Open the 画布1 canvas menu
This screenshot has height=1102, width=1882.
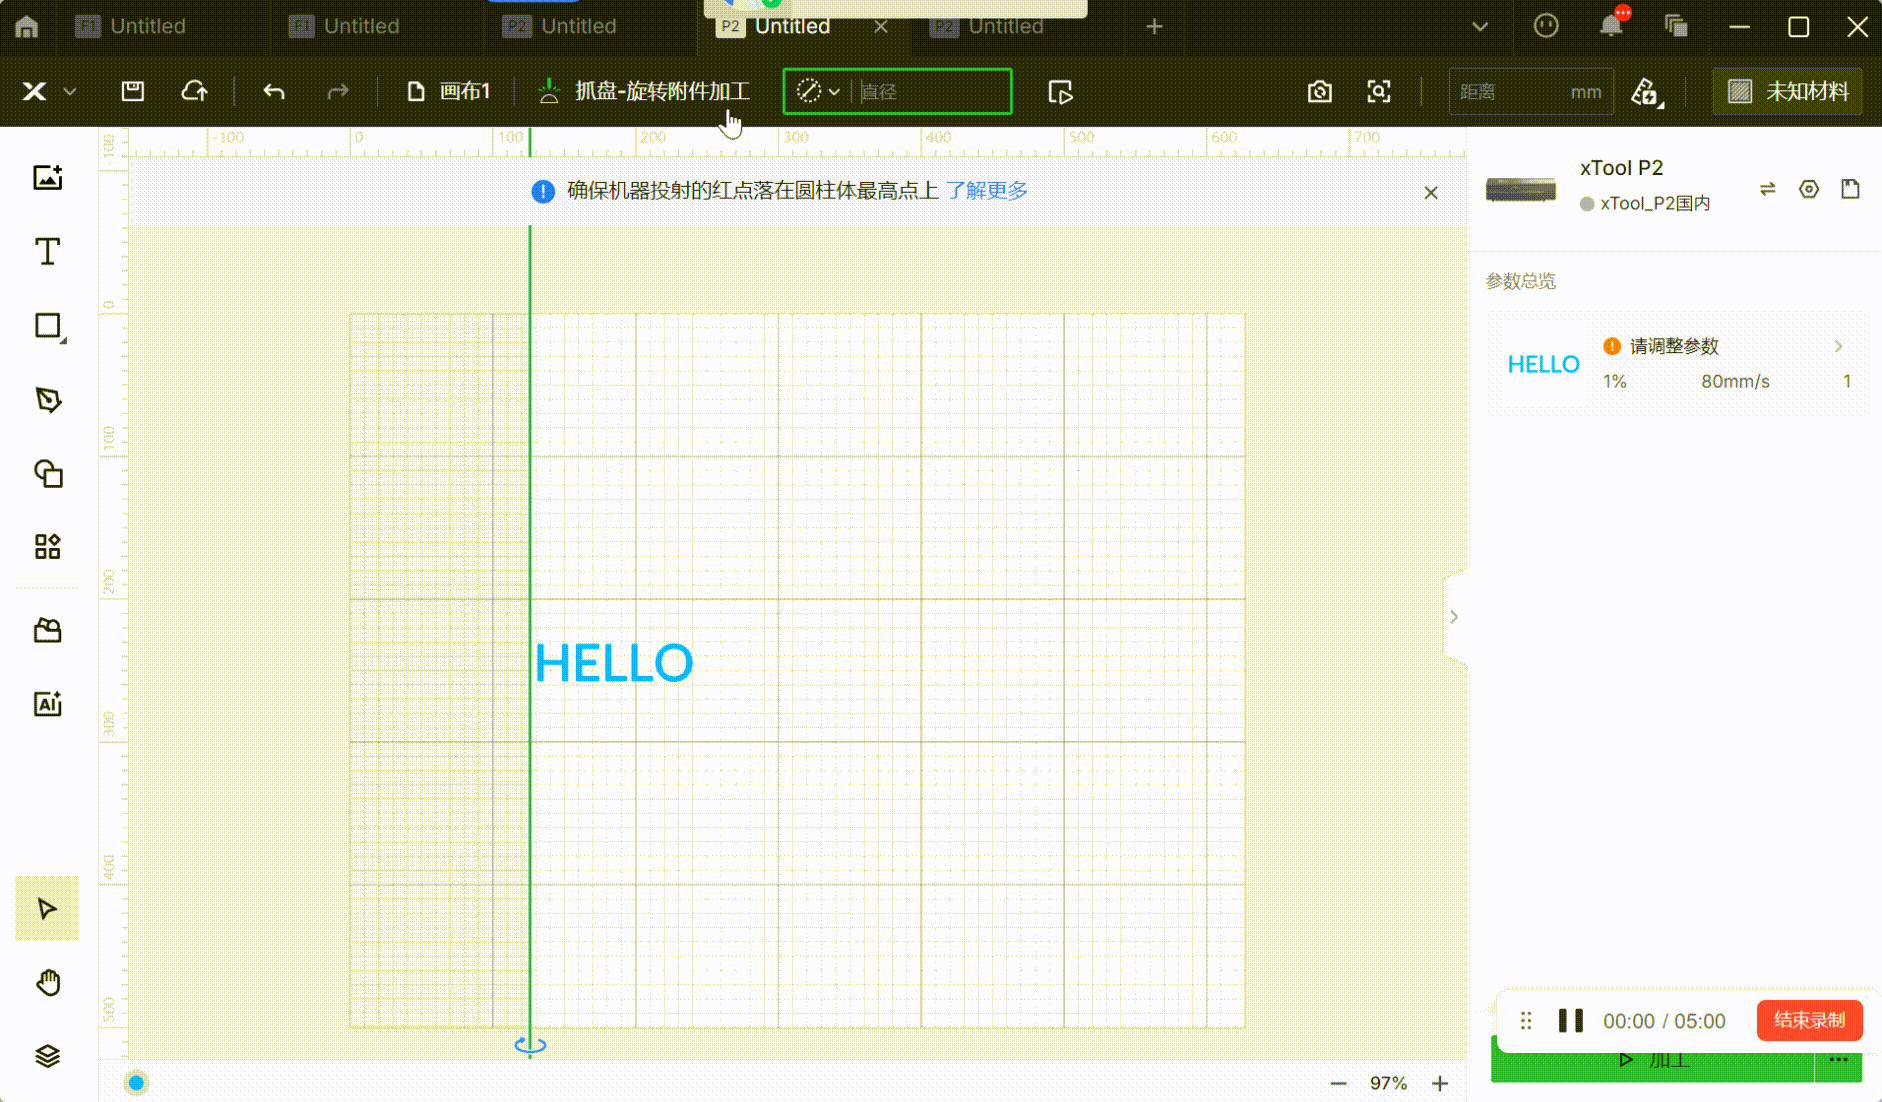[x=448, y=91]
